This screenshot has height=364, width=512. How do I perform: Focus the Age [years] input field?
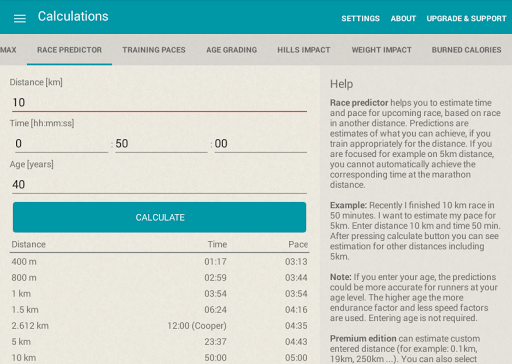160,184
